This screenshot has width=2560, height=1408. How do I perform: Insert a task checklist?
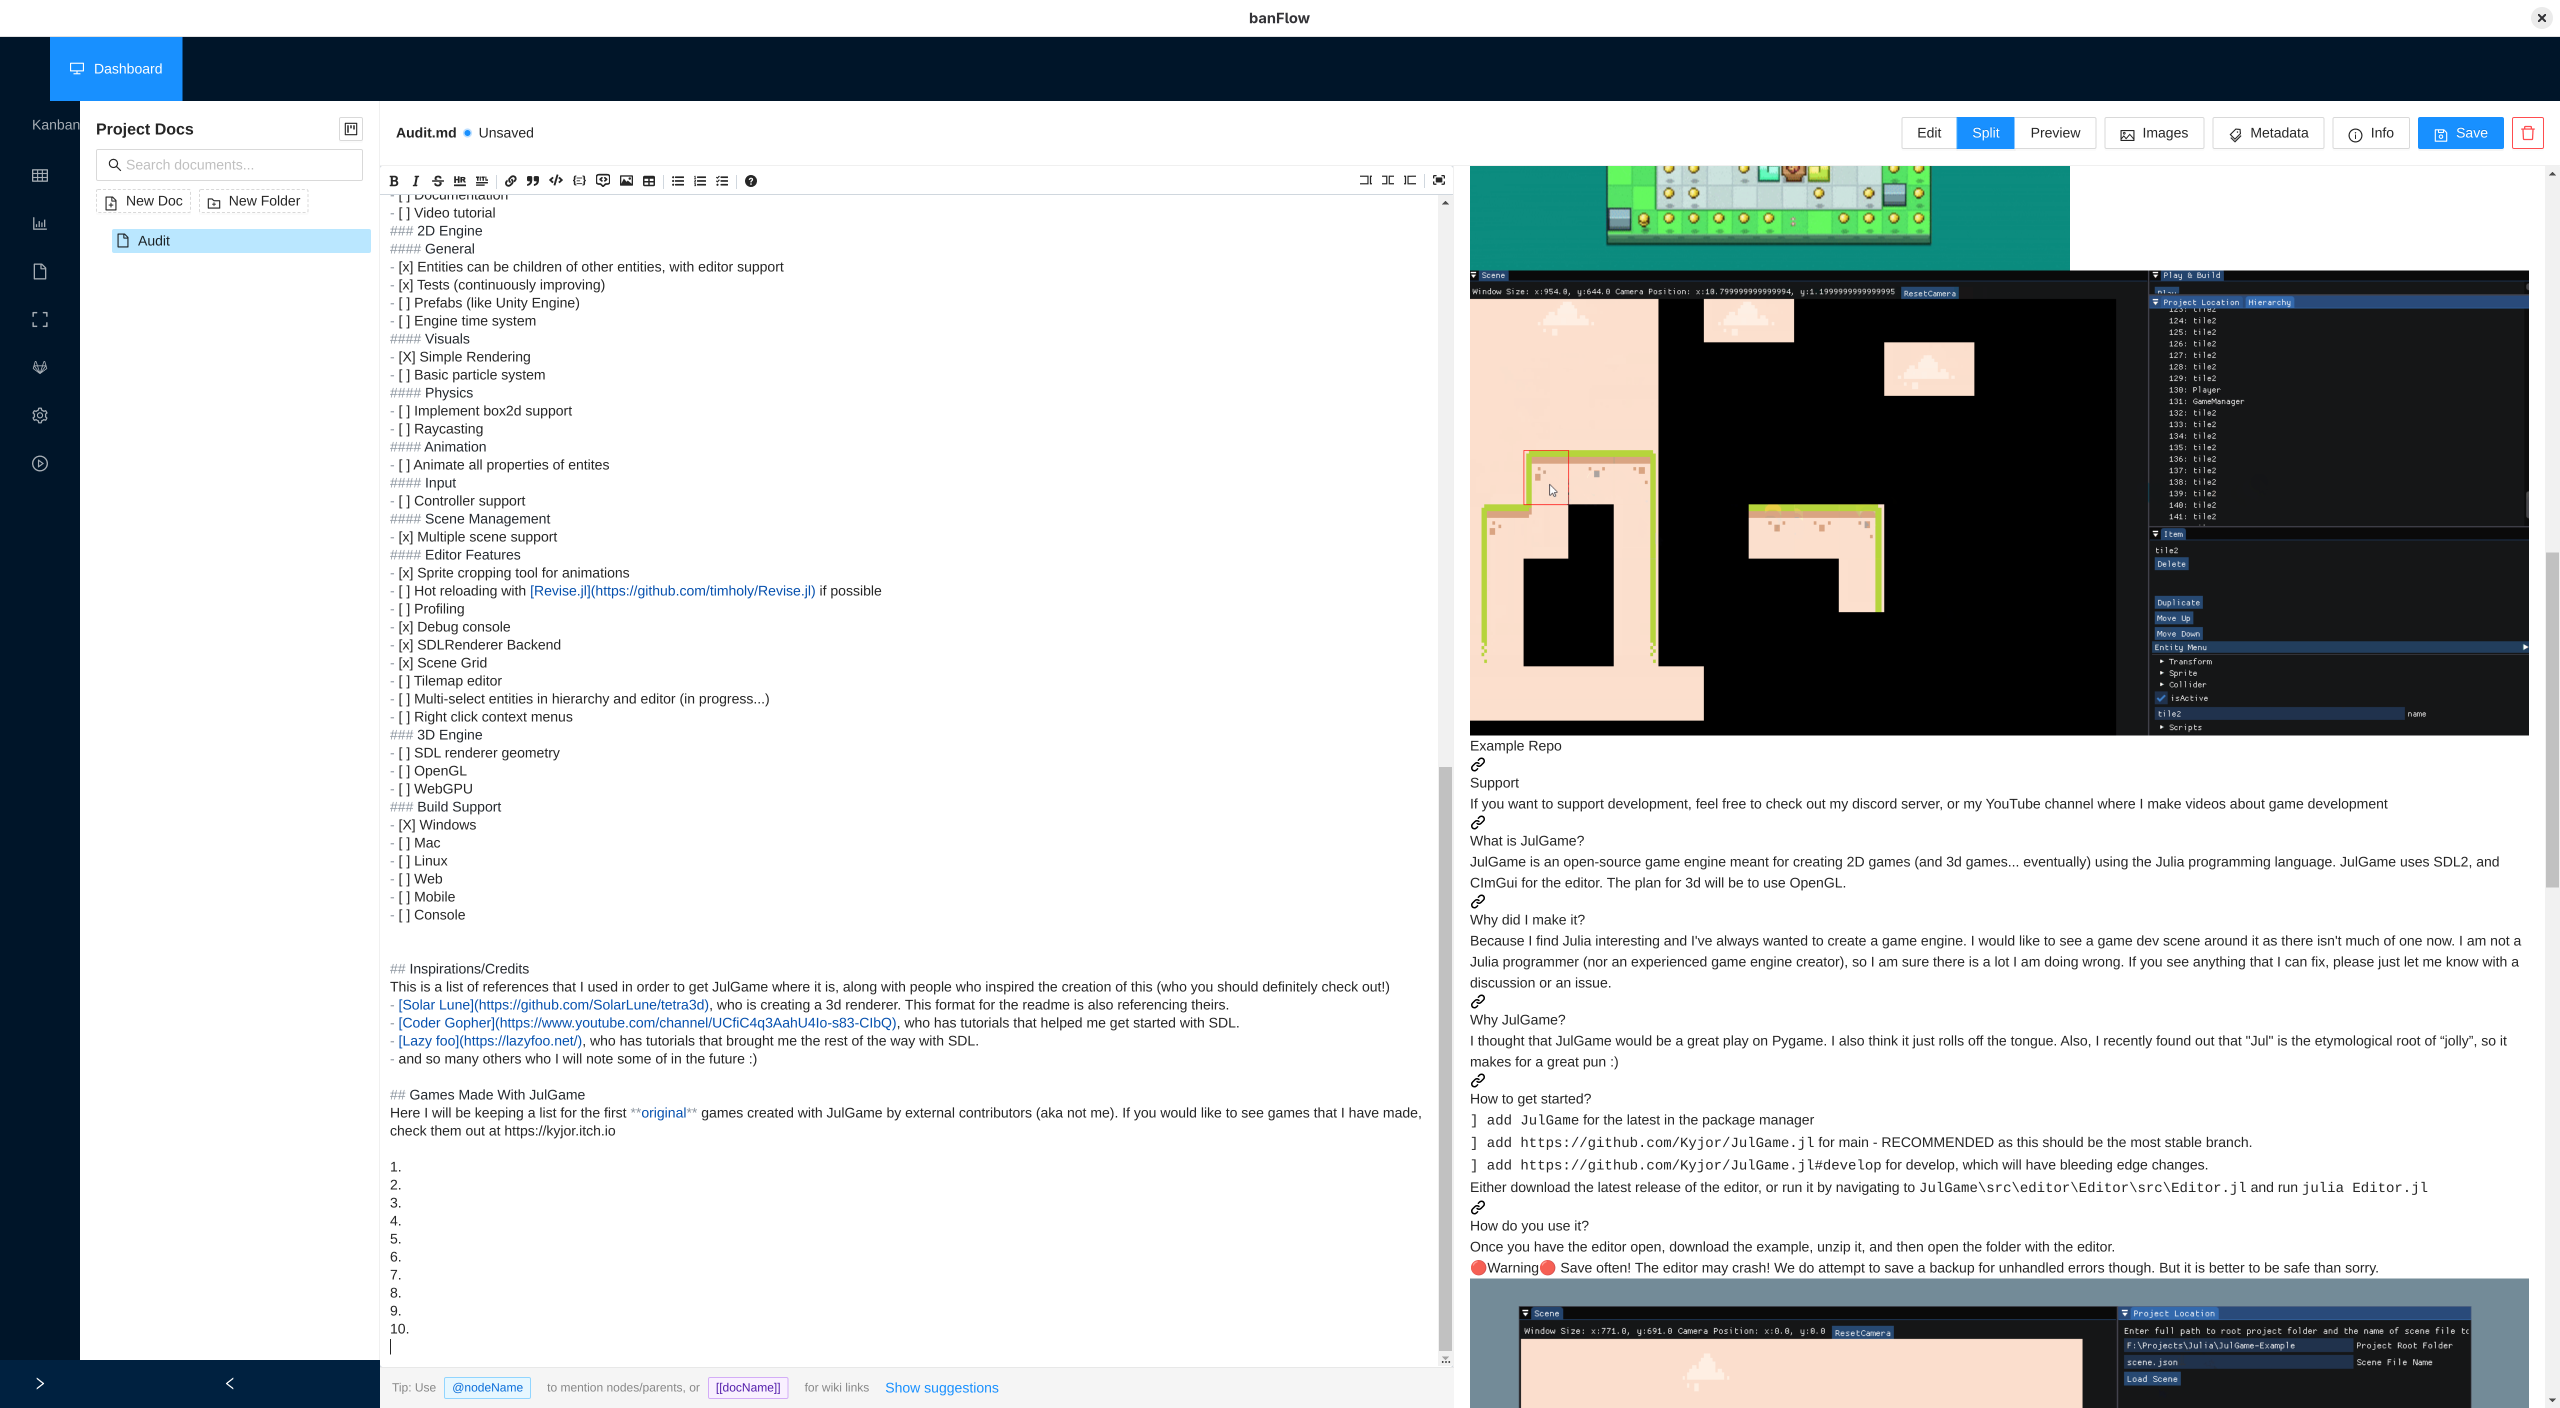pyautogui.click(x=722, y=181)
